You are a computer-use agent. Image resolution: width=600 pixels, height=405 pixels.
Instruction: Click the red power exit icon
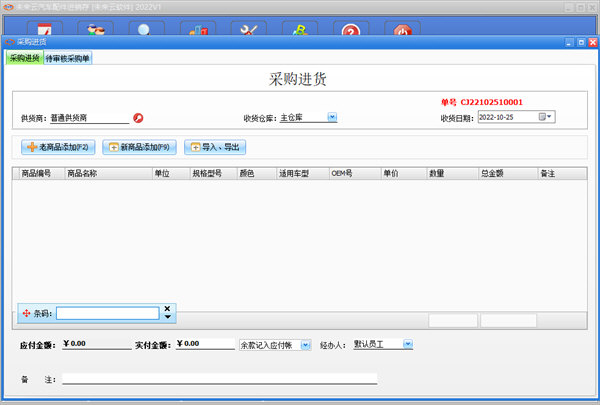point(401,28)
